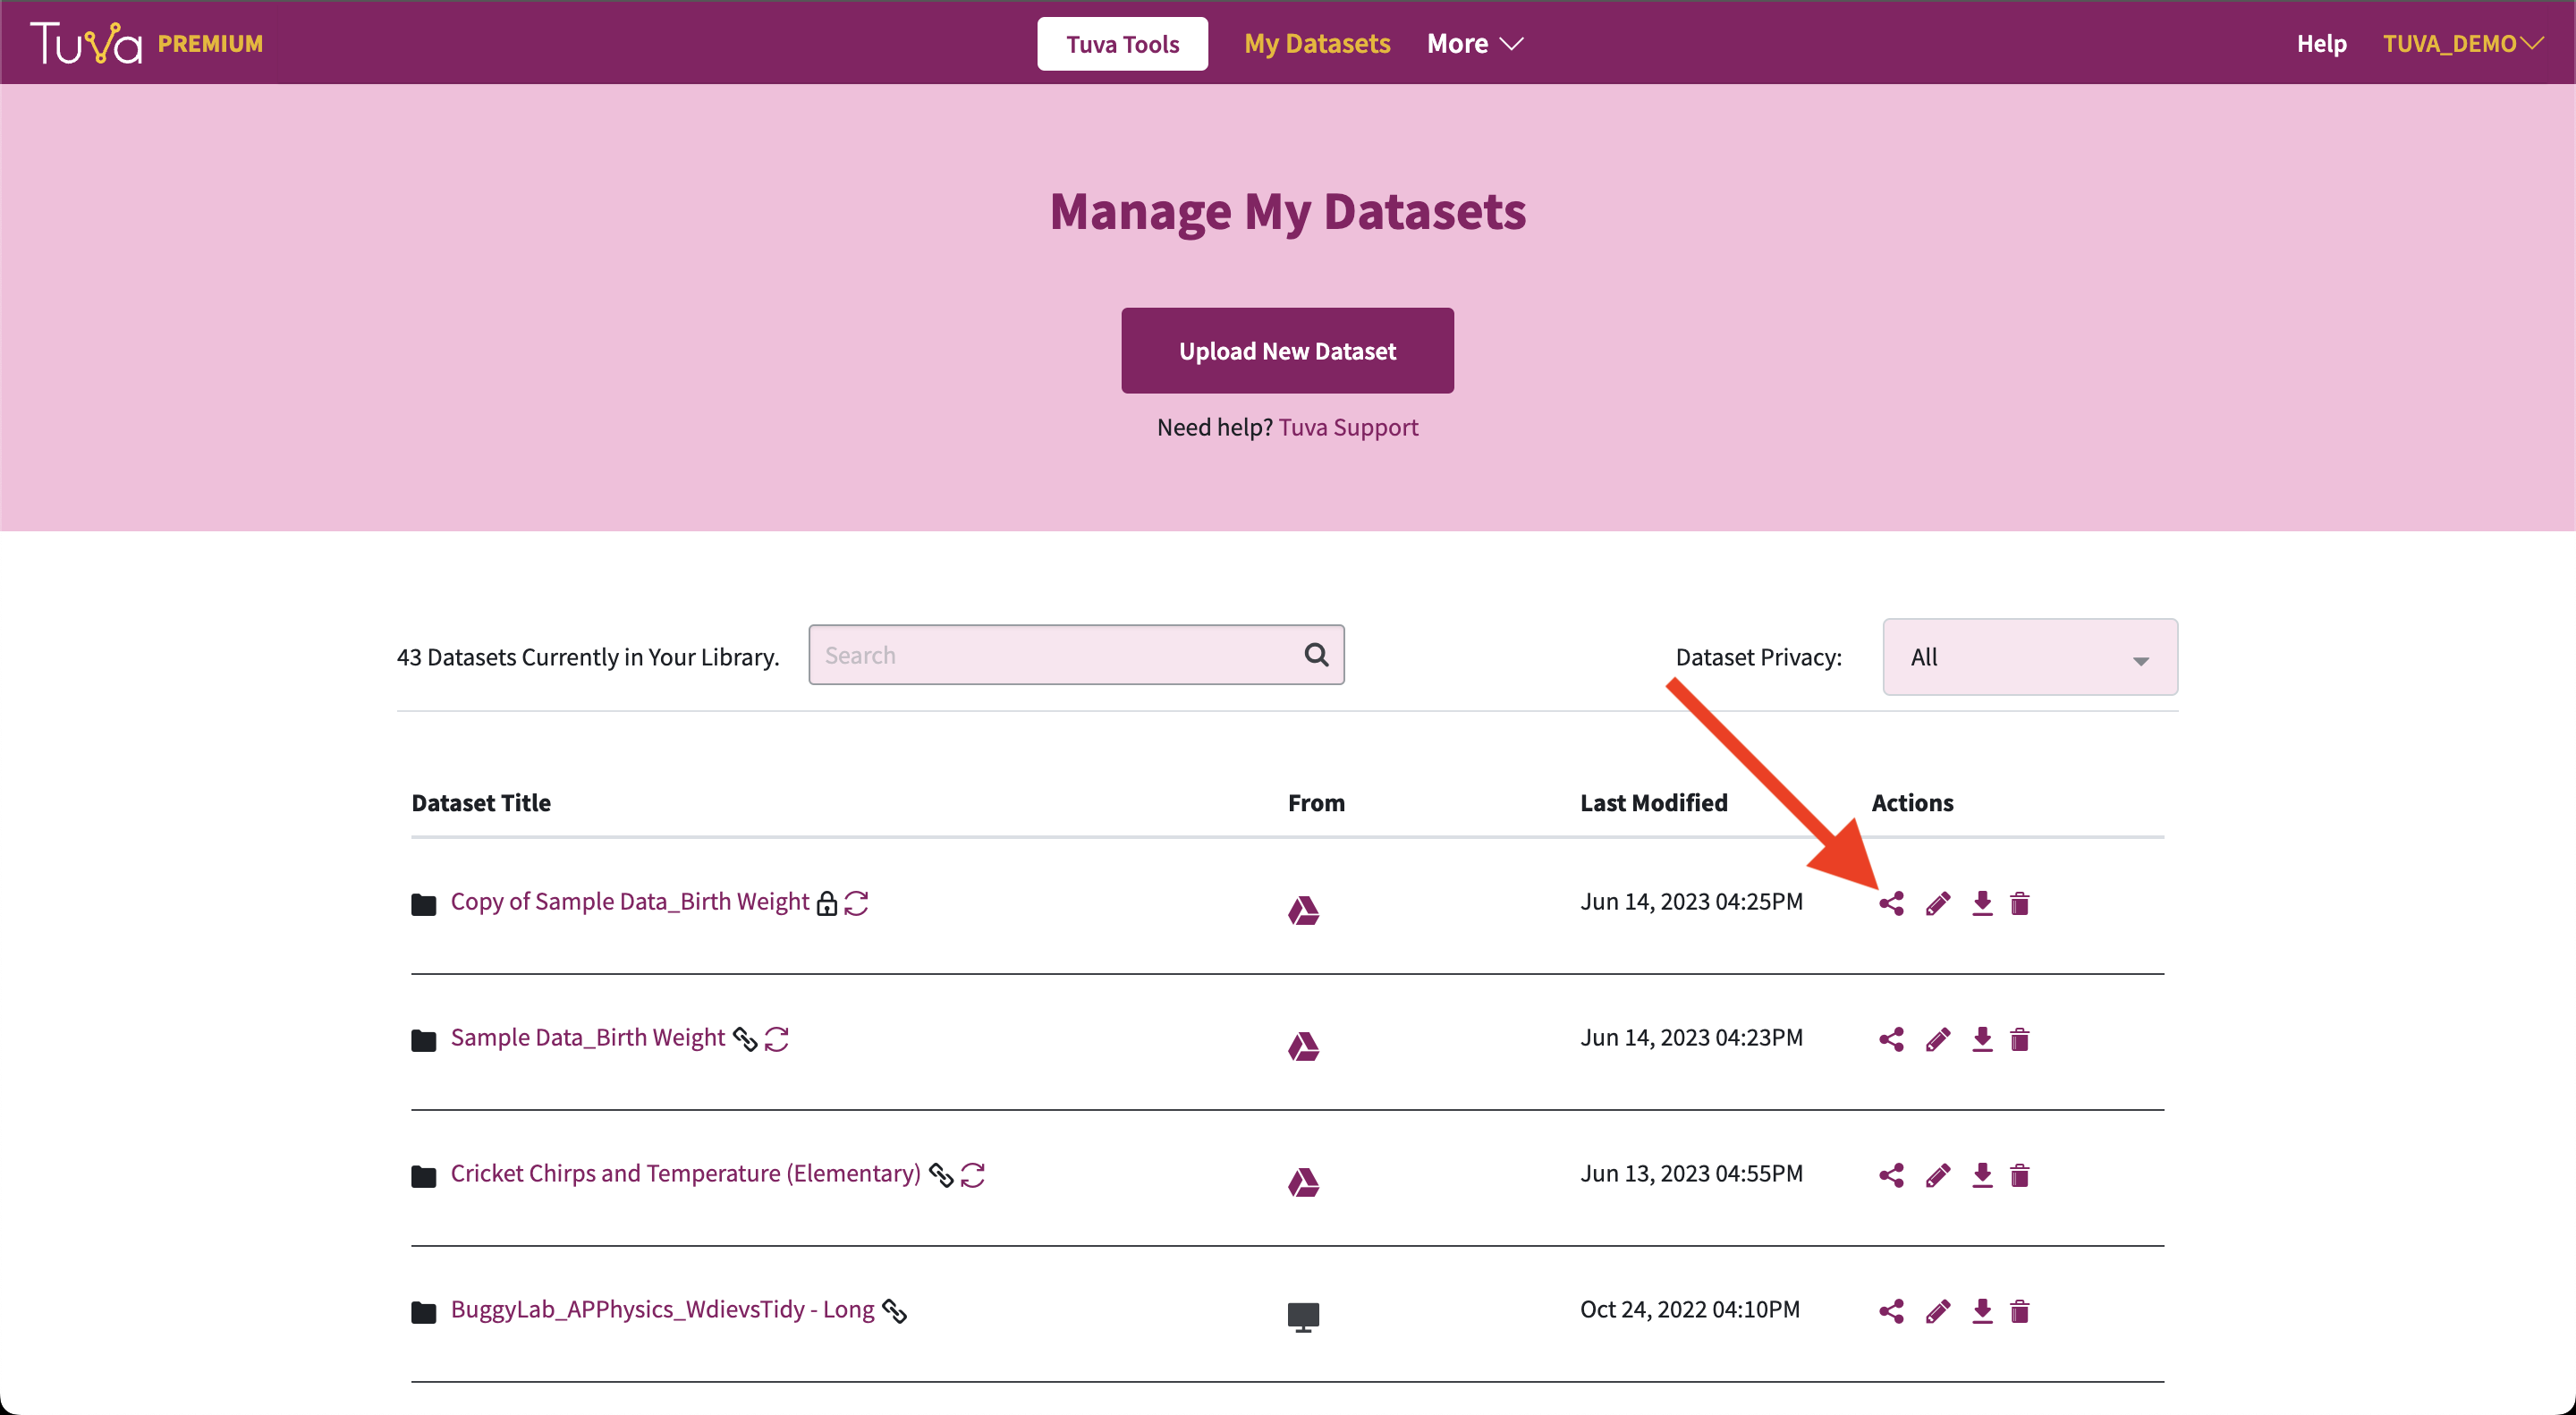The height and width of the screenshot is (1415, 2576).
Task: Expand the More menu in the header
Action: point(1475,43)
